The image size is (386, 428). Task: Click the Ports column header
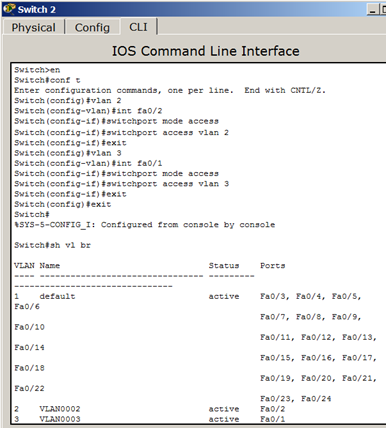(273, 266)
